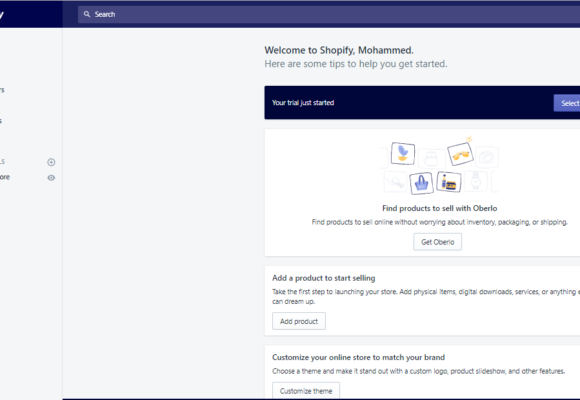580x400 pixels.
Task: Click the faded wristwatch picture
Action: 476,181
